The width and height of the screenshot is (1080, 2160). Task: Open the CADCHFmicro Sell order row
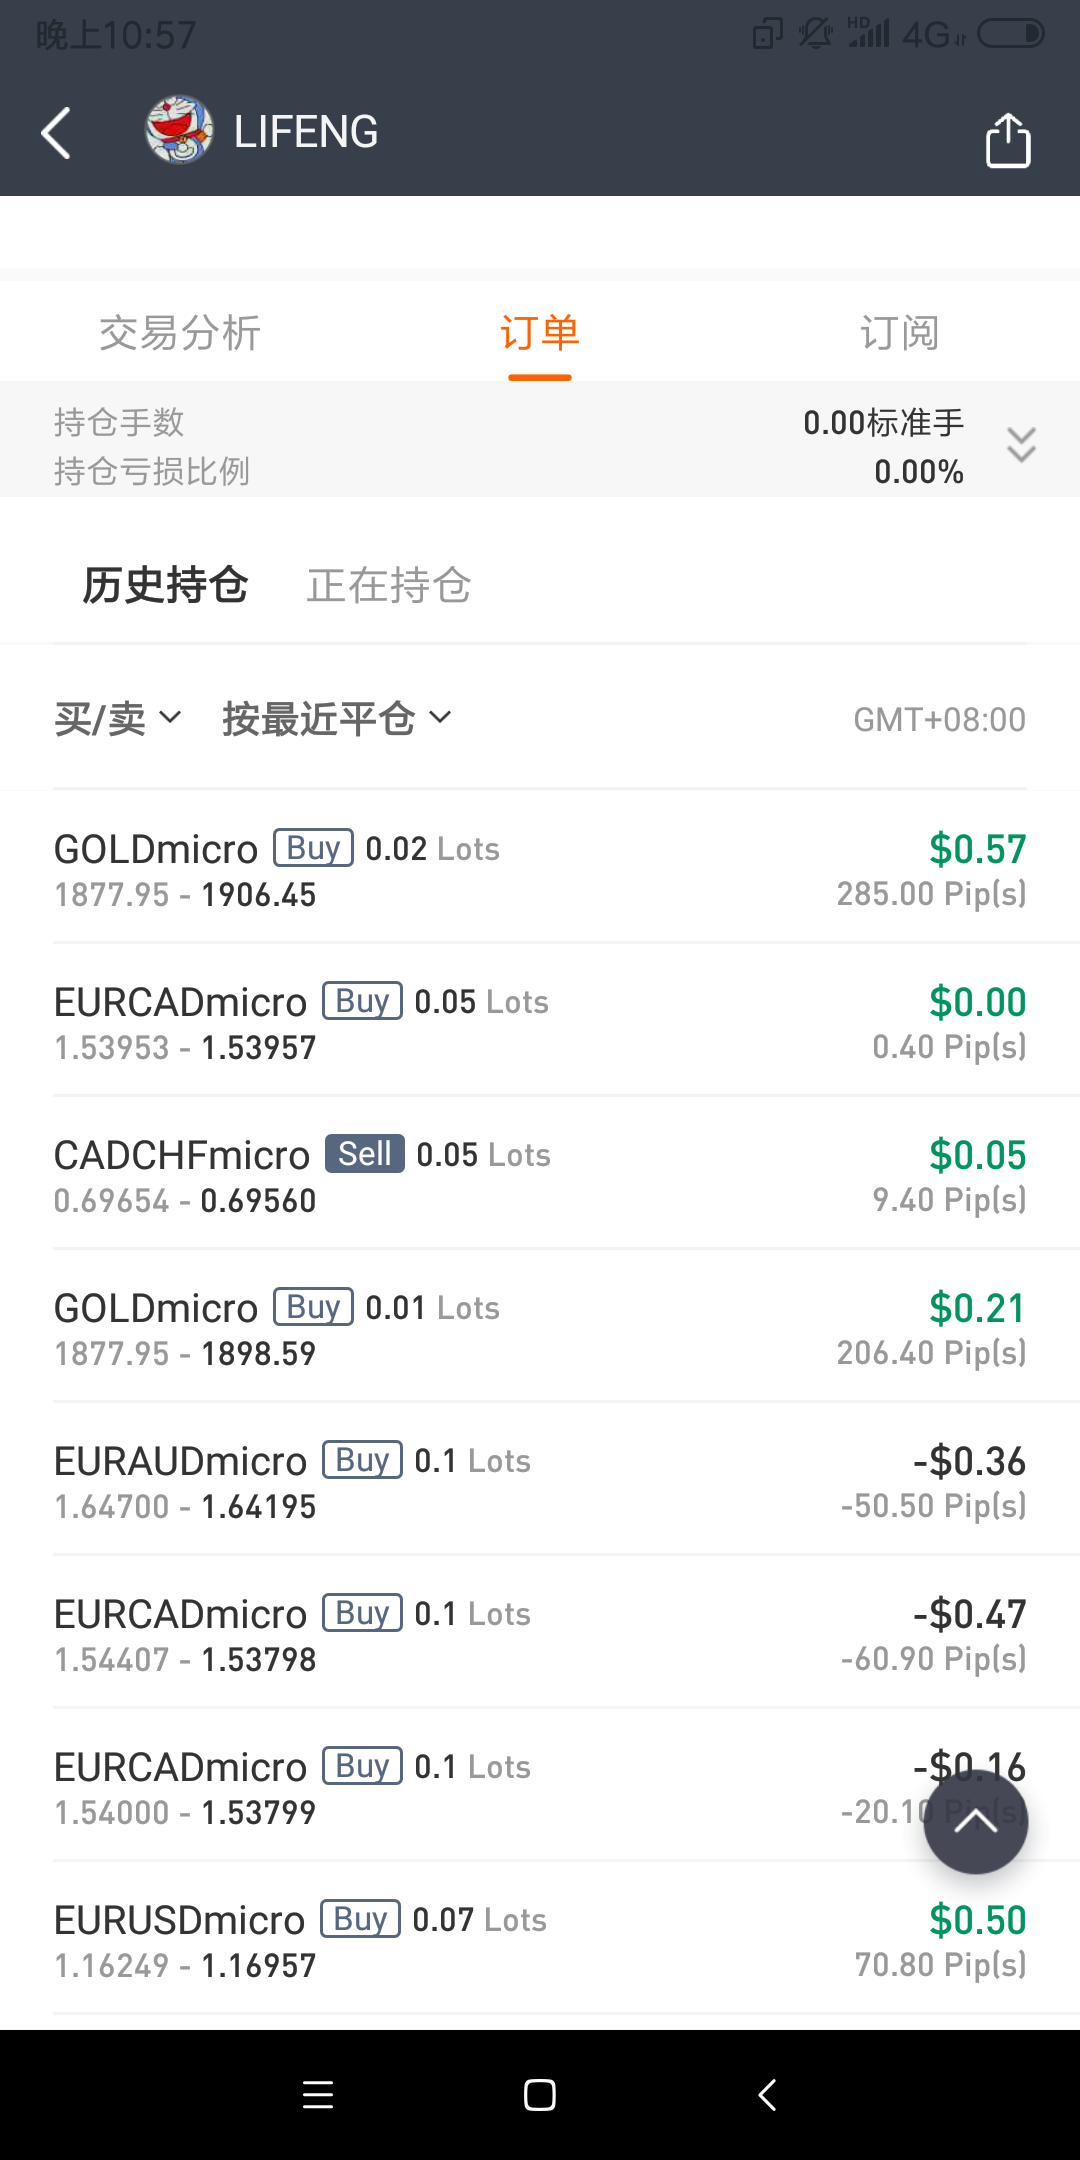(x=540, y=1176)
